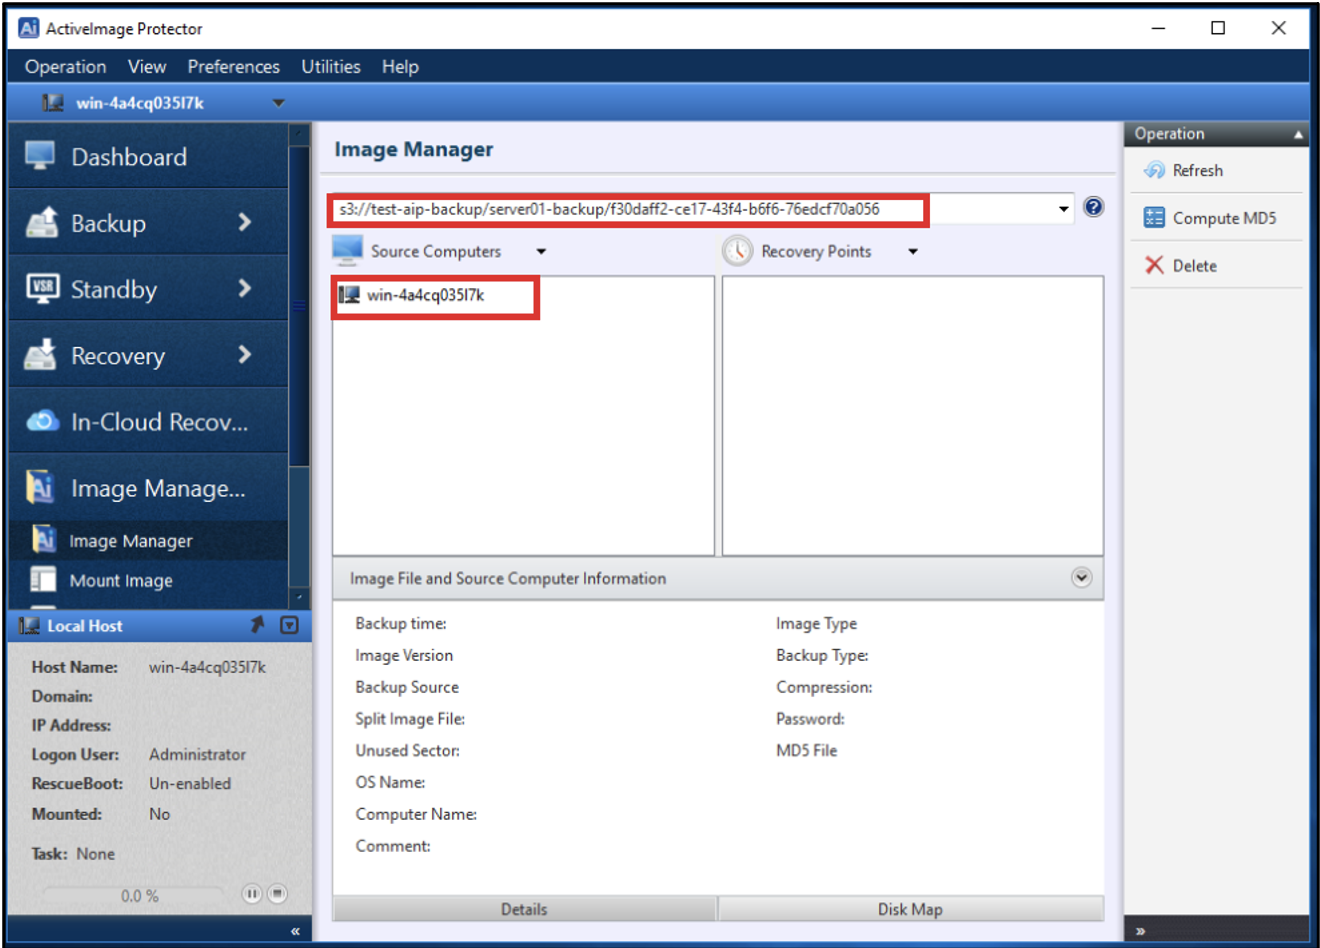Click the Refresh icon in Operation panel
This screenshot has height=948, width=1320.
1155,170
